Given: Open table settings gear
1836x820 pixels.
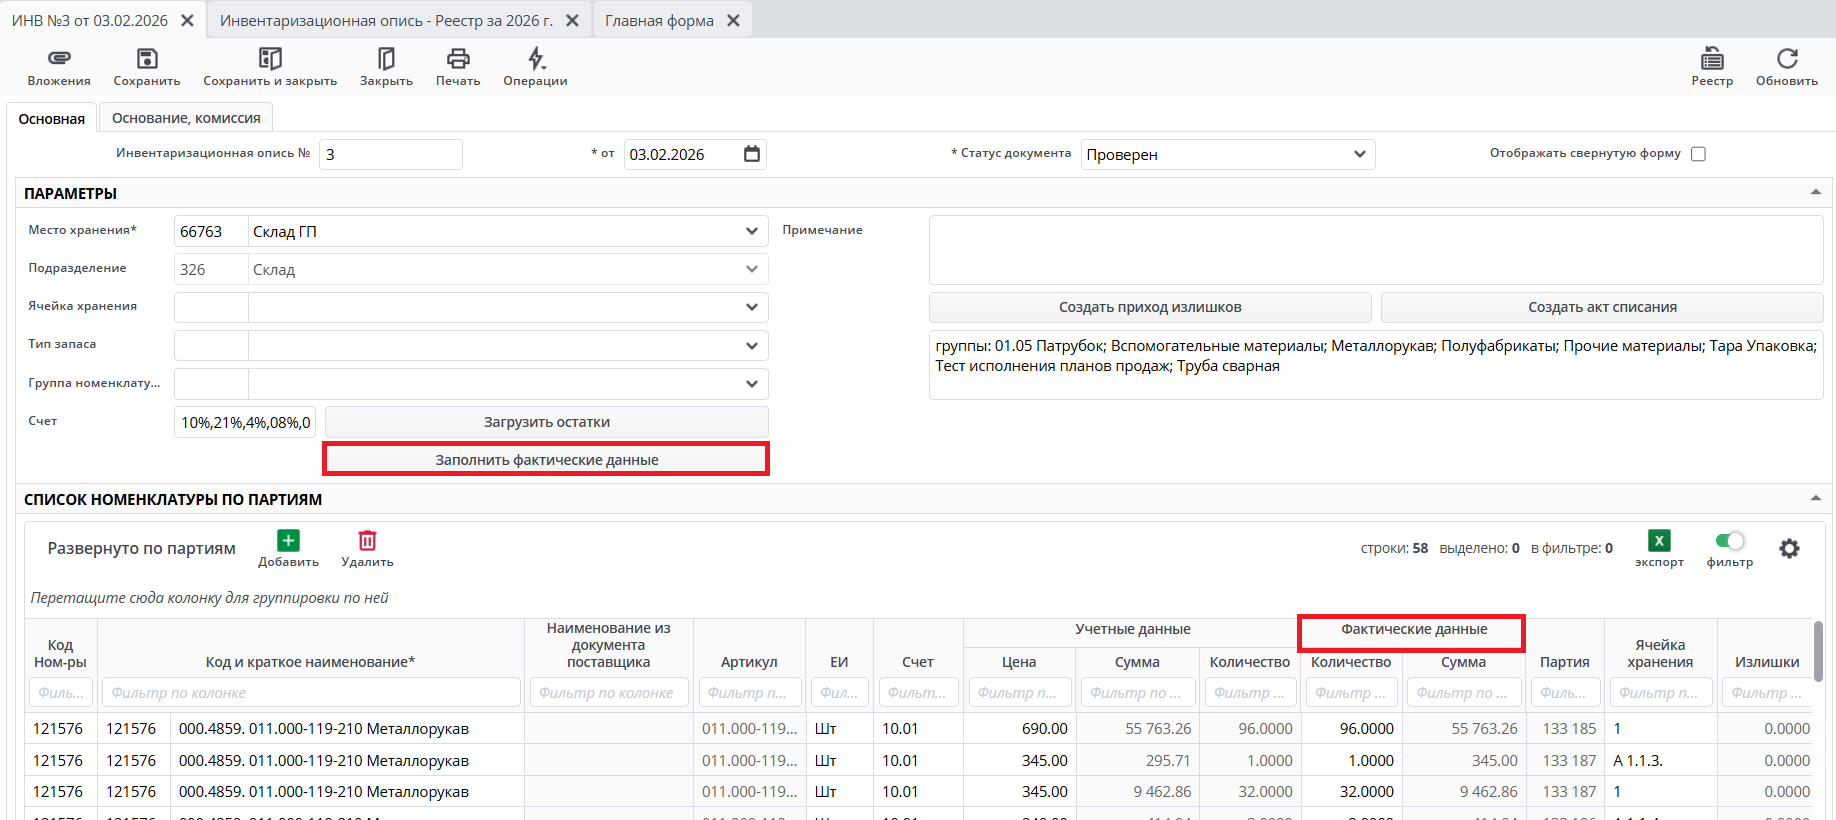Looking at the screenshot, I should tap(1789, 548).
